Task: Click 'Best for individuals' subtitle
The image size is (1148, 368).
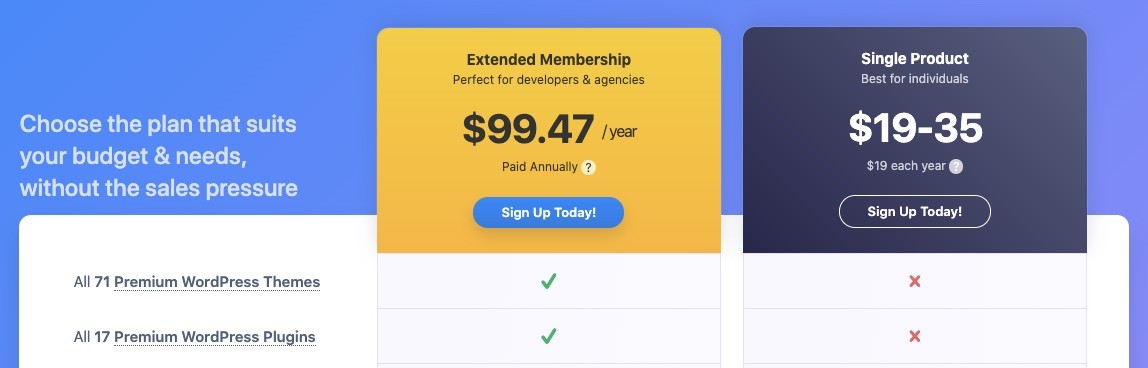Action: pos(914,78)
